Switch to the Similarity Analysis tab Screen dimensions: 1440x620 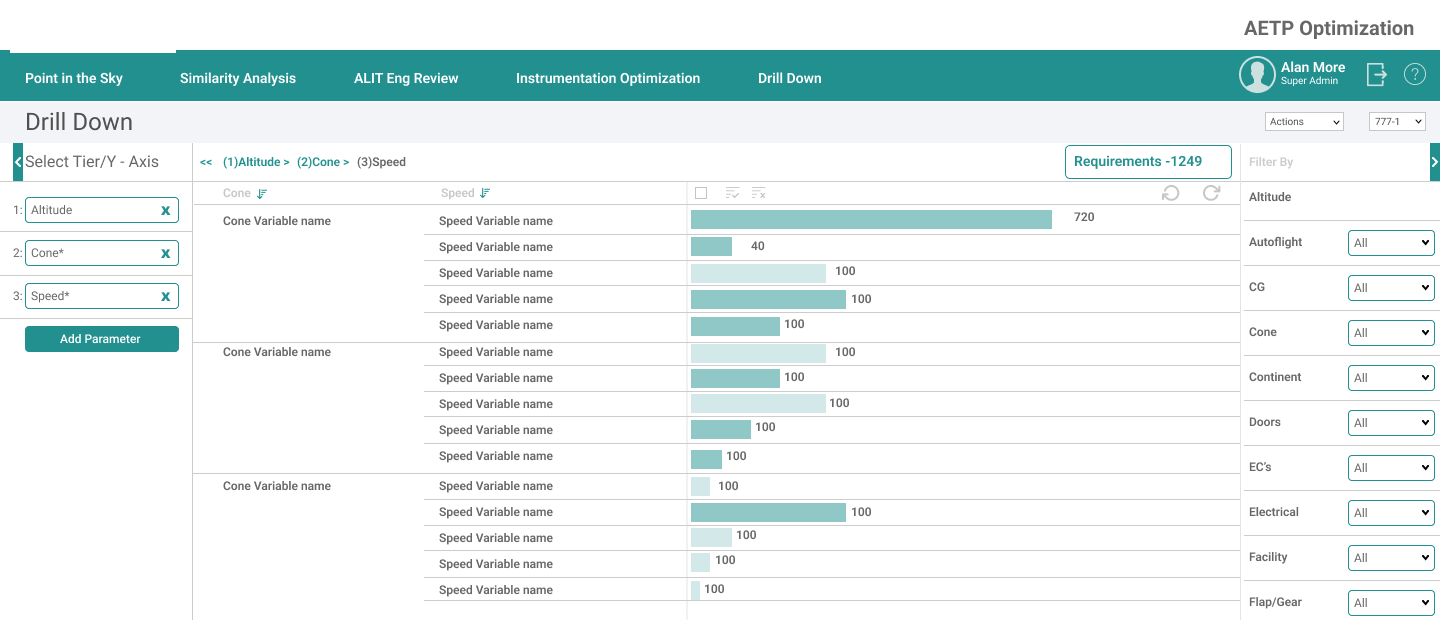[x=238, y=78]
